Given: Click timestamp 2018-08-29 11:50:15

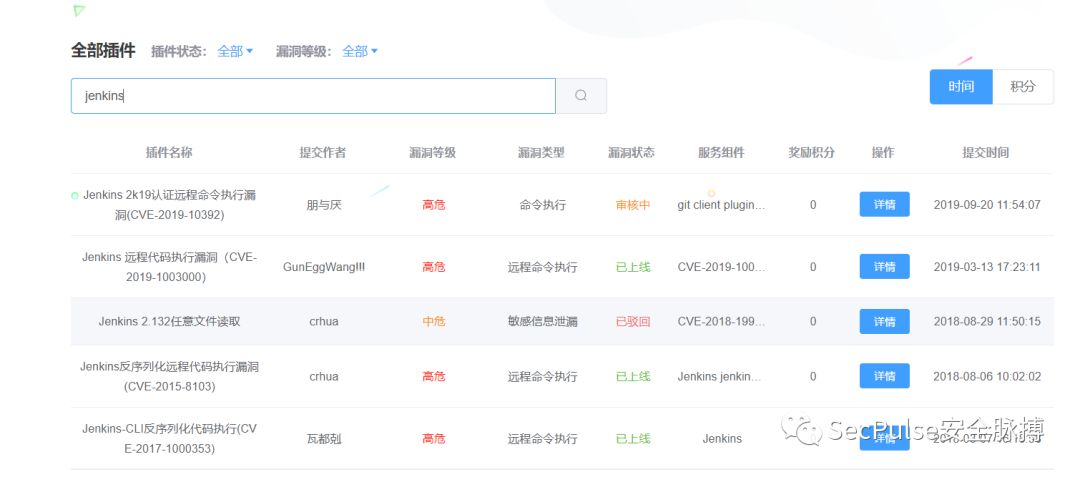Looking at the screenshot, I should (987, 321).
